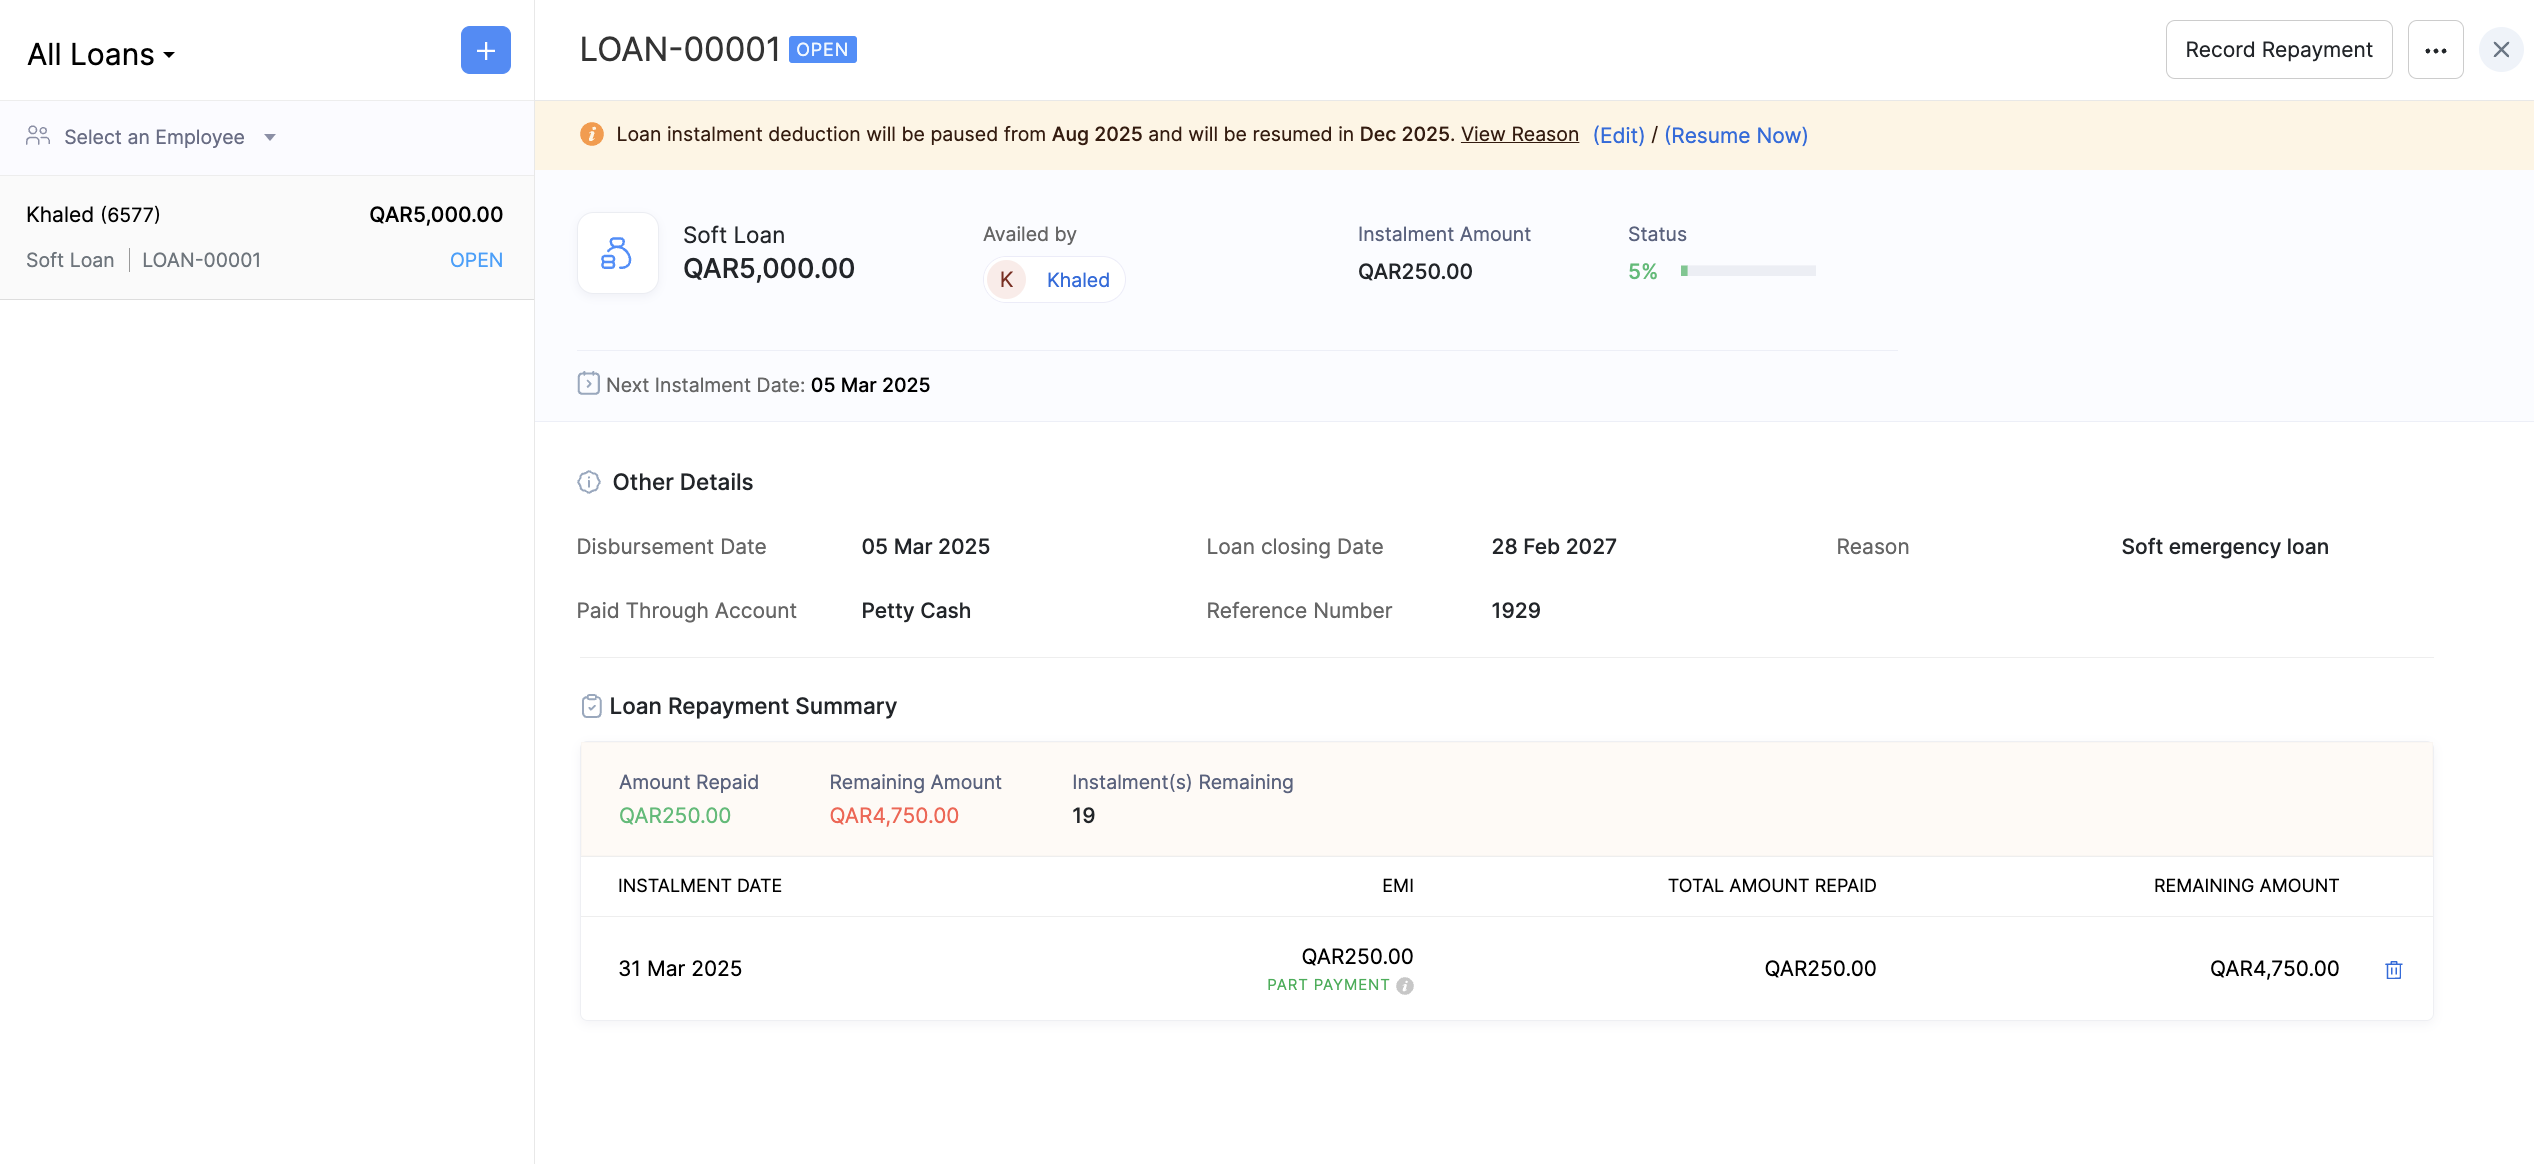Open the Khaled employee profile link

click(1077, 280)
